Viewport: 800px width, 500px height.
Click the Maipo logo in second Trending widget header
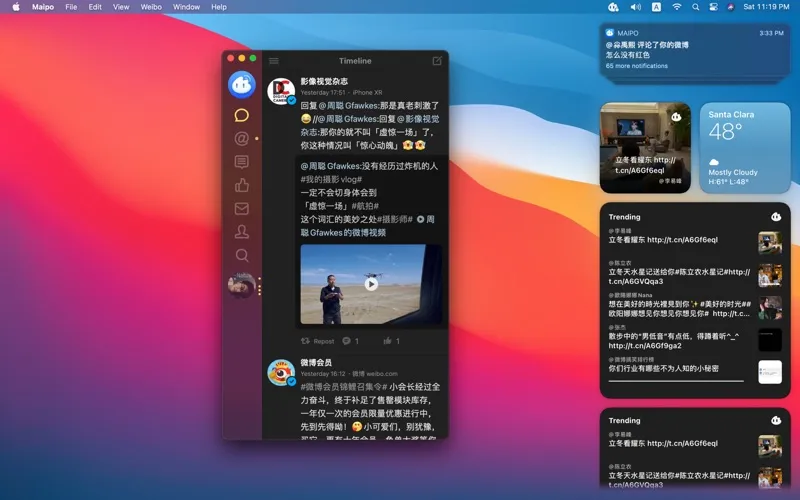tap(776, 420)
